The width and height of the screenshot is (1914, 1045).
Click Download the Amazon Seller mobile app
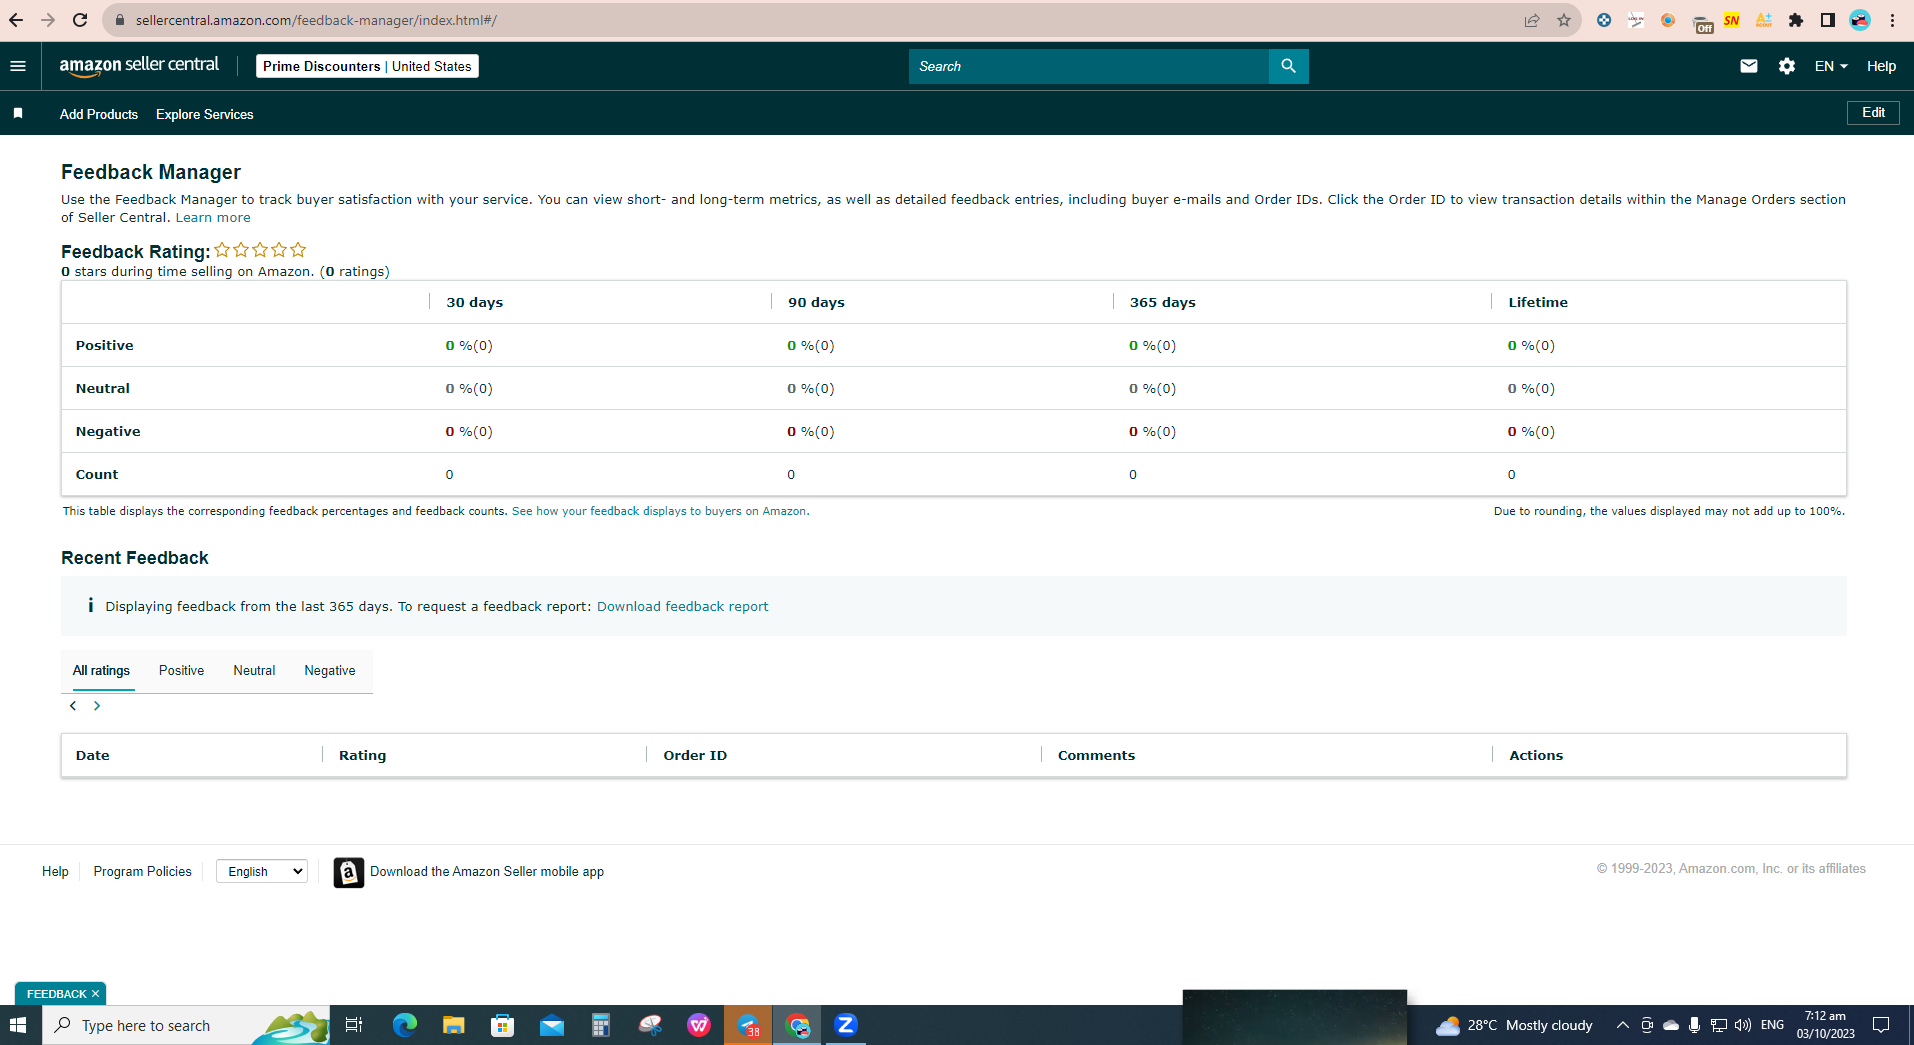tap(487, 871)
